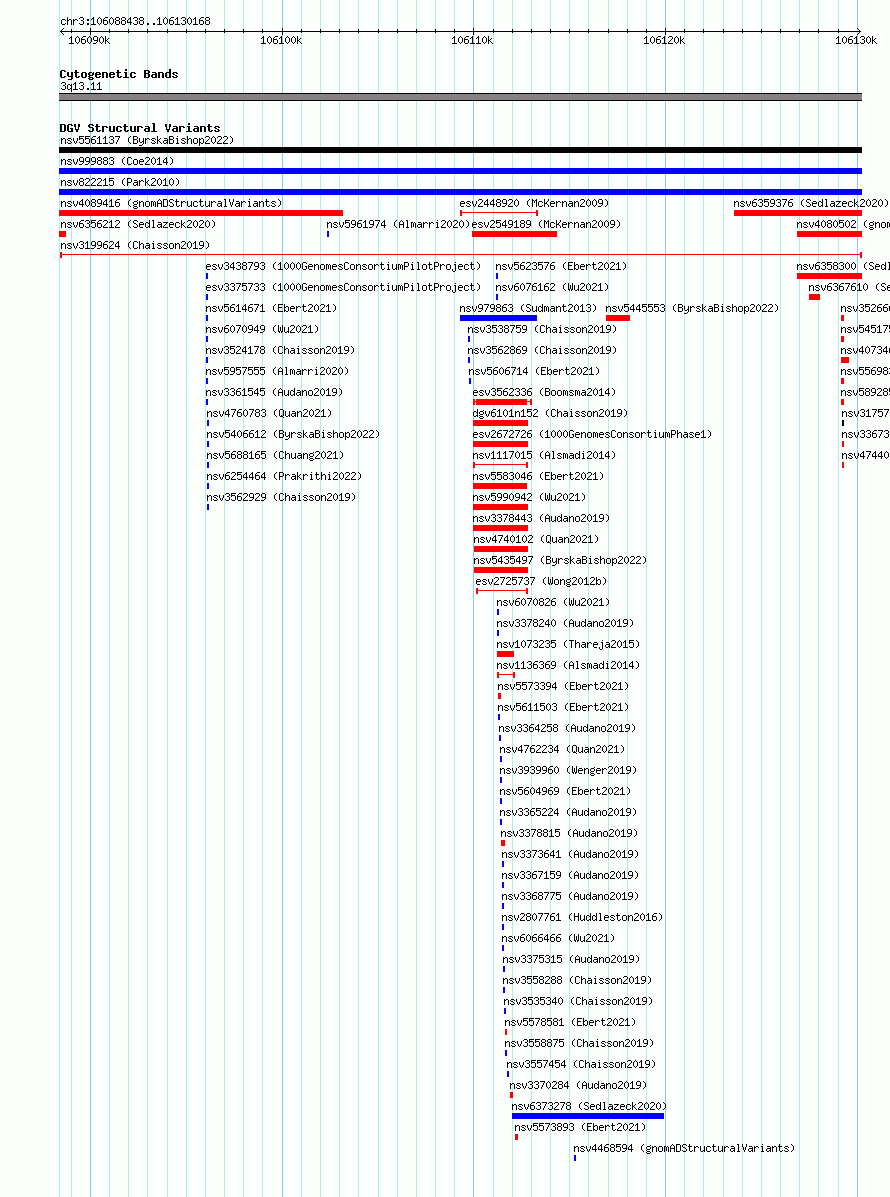Click nsv6373278 (Sedlazeck2020) label

coord(589,1106)
